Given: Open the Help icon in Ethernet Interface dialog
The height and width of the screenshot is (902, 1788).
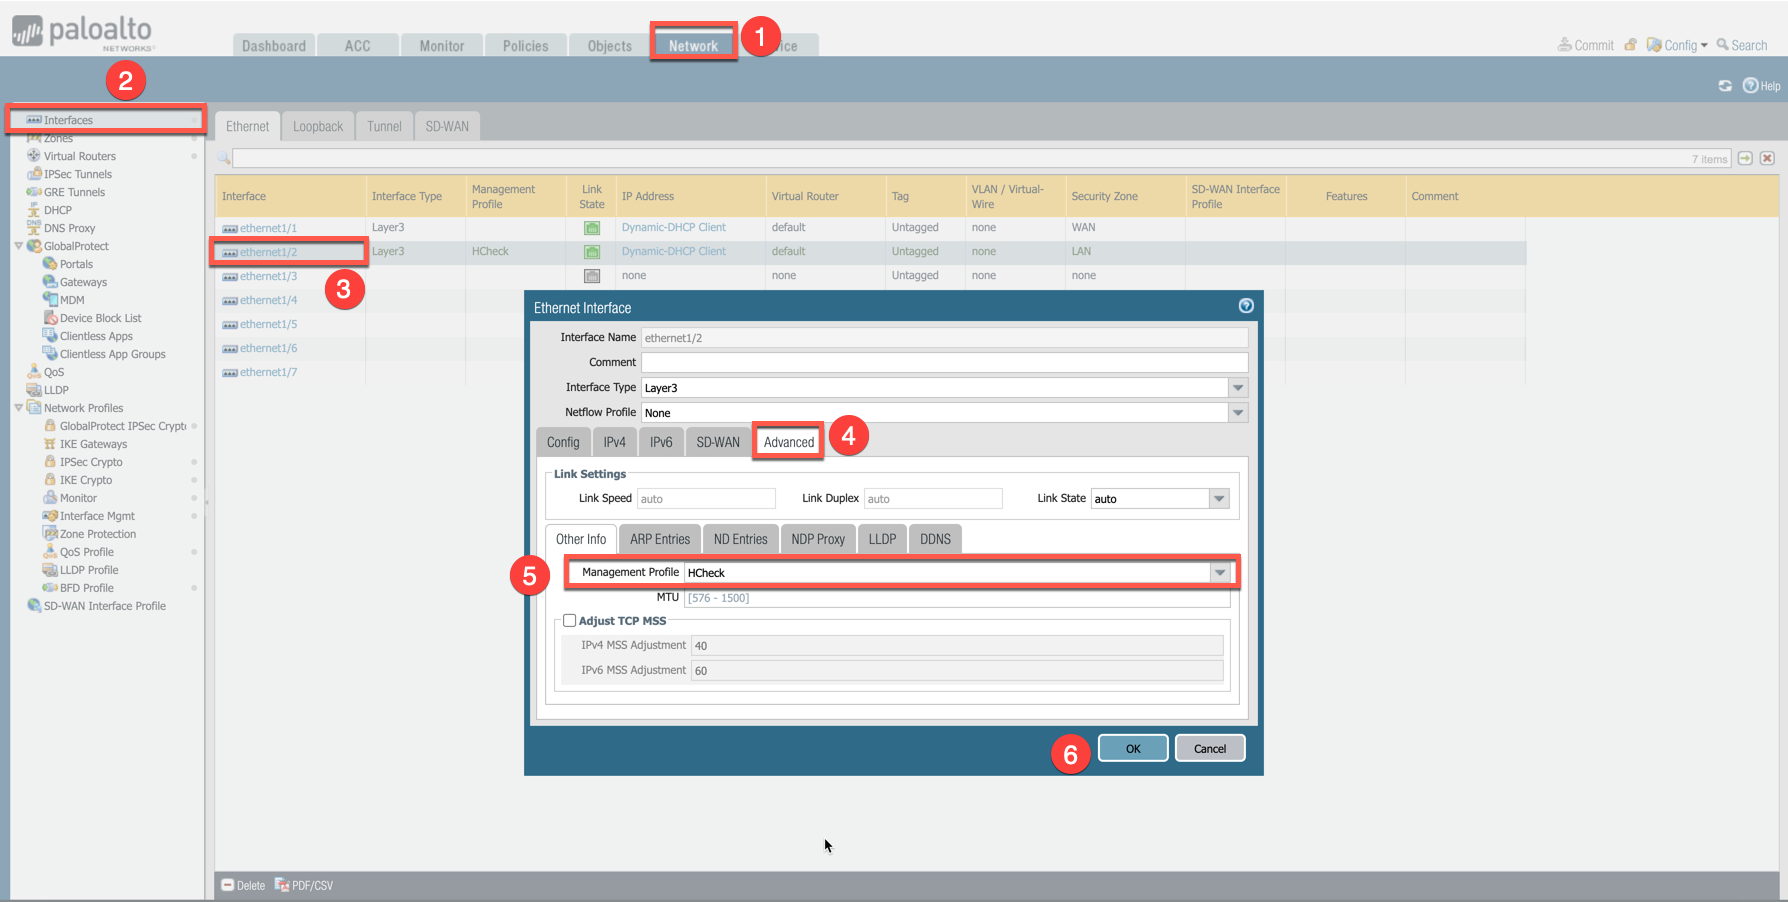Looking at the screenshot, I should (1246, 306).
